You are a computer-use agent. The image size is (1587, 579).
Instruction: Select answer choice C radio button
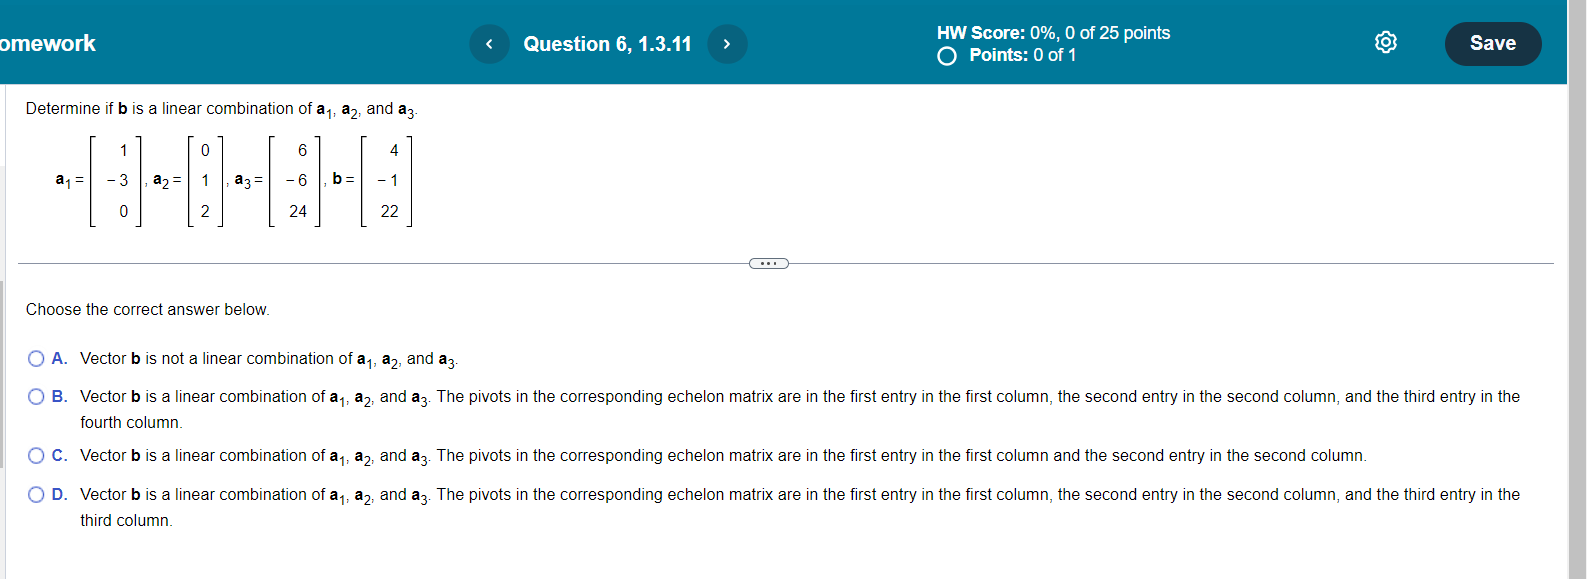[36, 455]
